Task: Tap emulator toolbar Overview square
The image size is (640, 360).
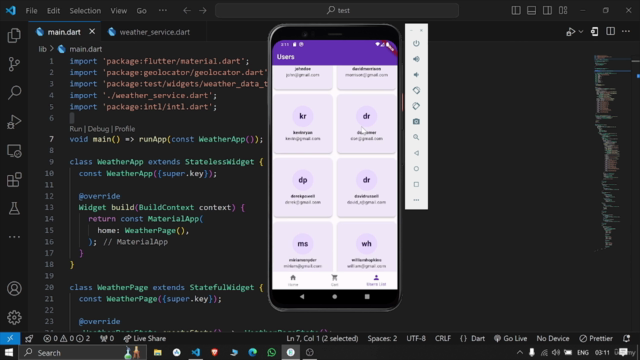Action: 416,184
